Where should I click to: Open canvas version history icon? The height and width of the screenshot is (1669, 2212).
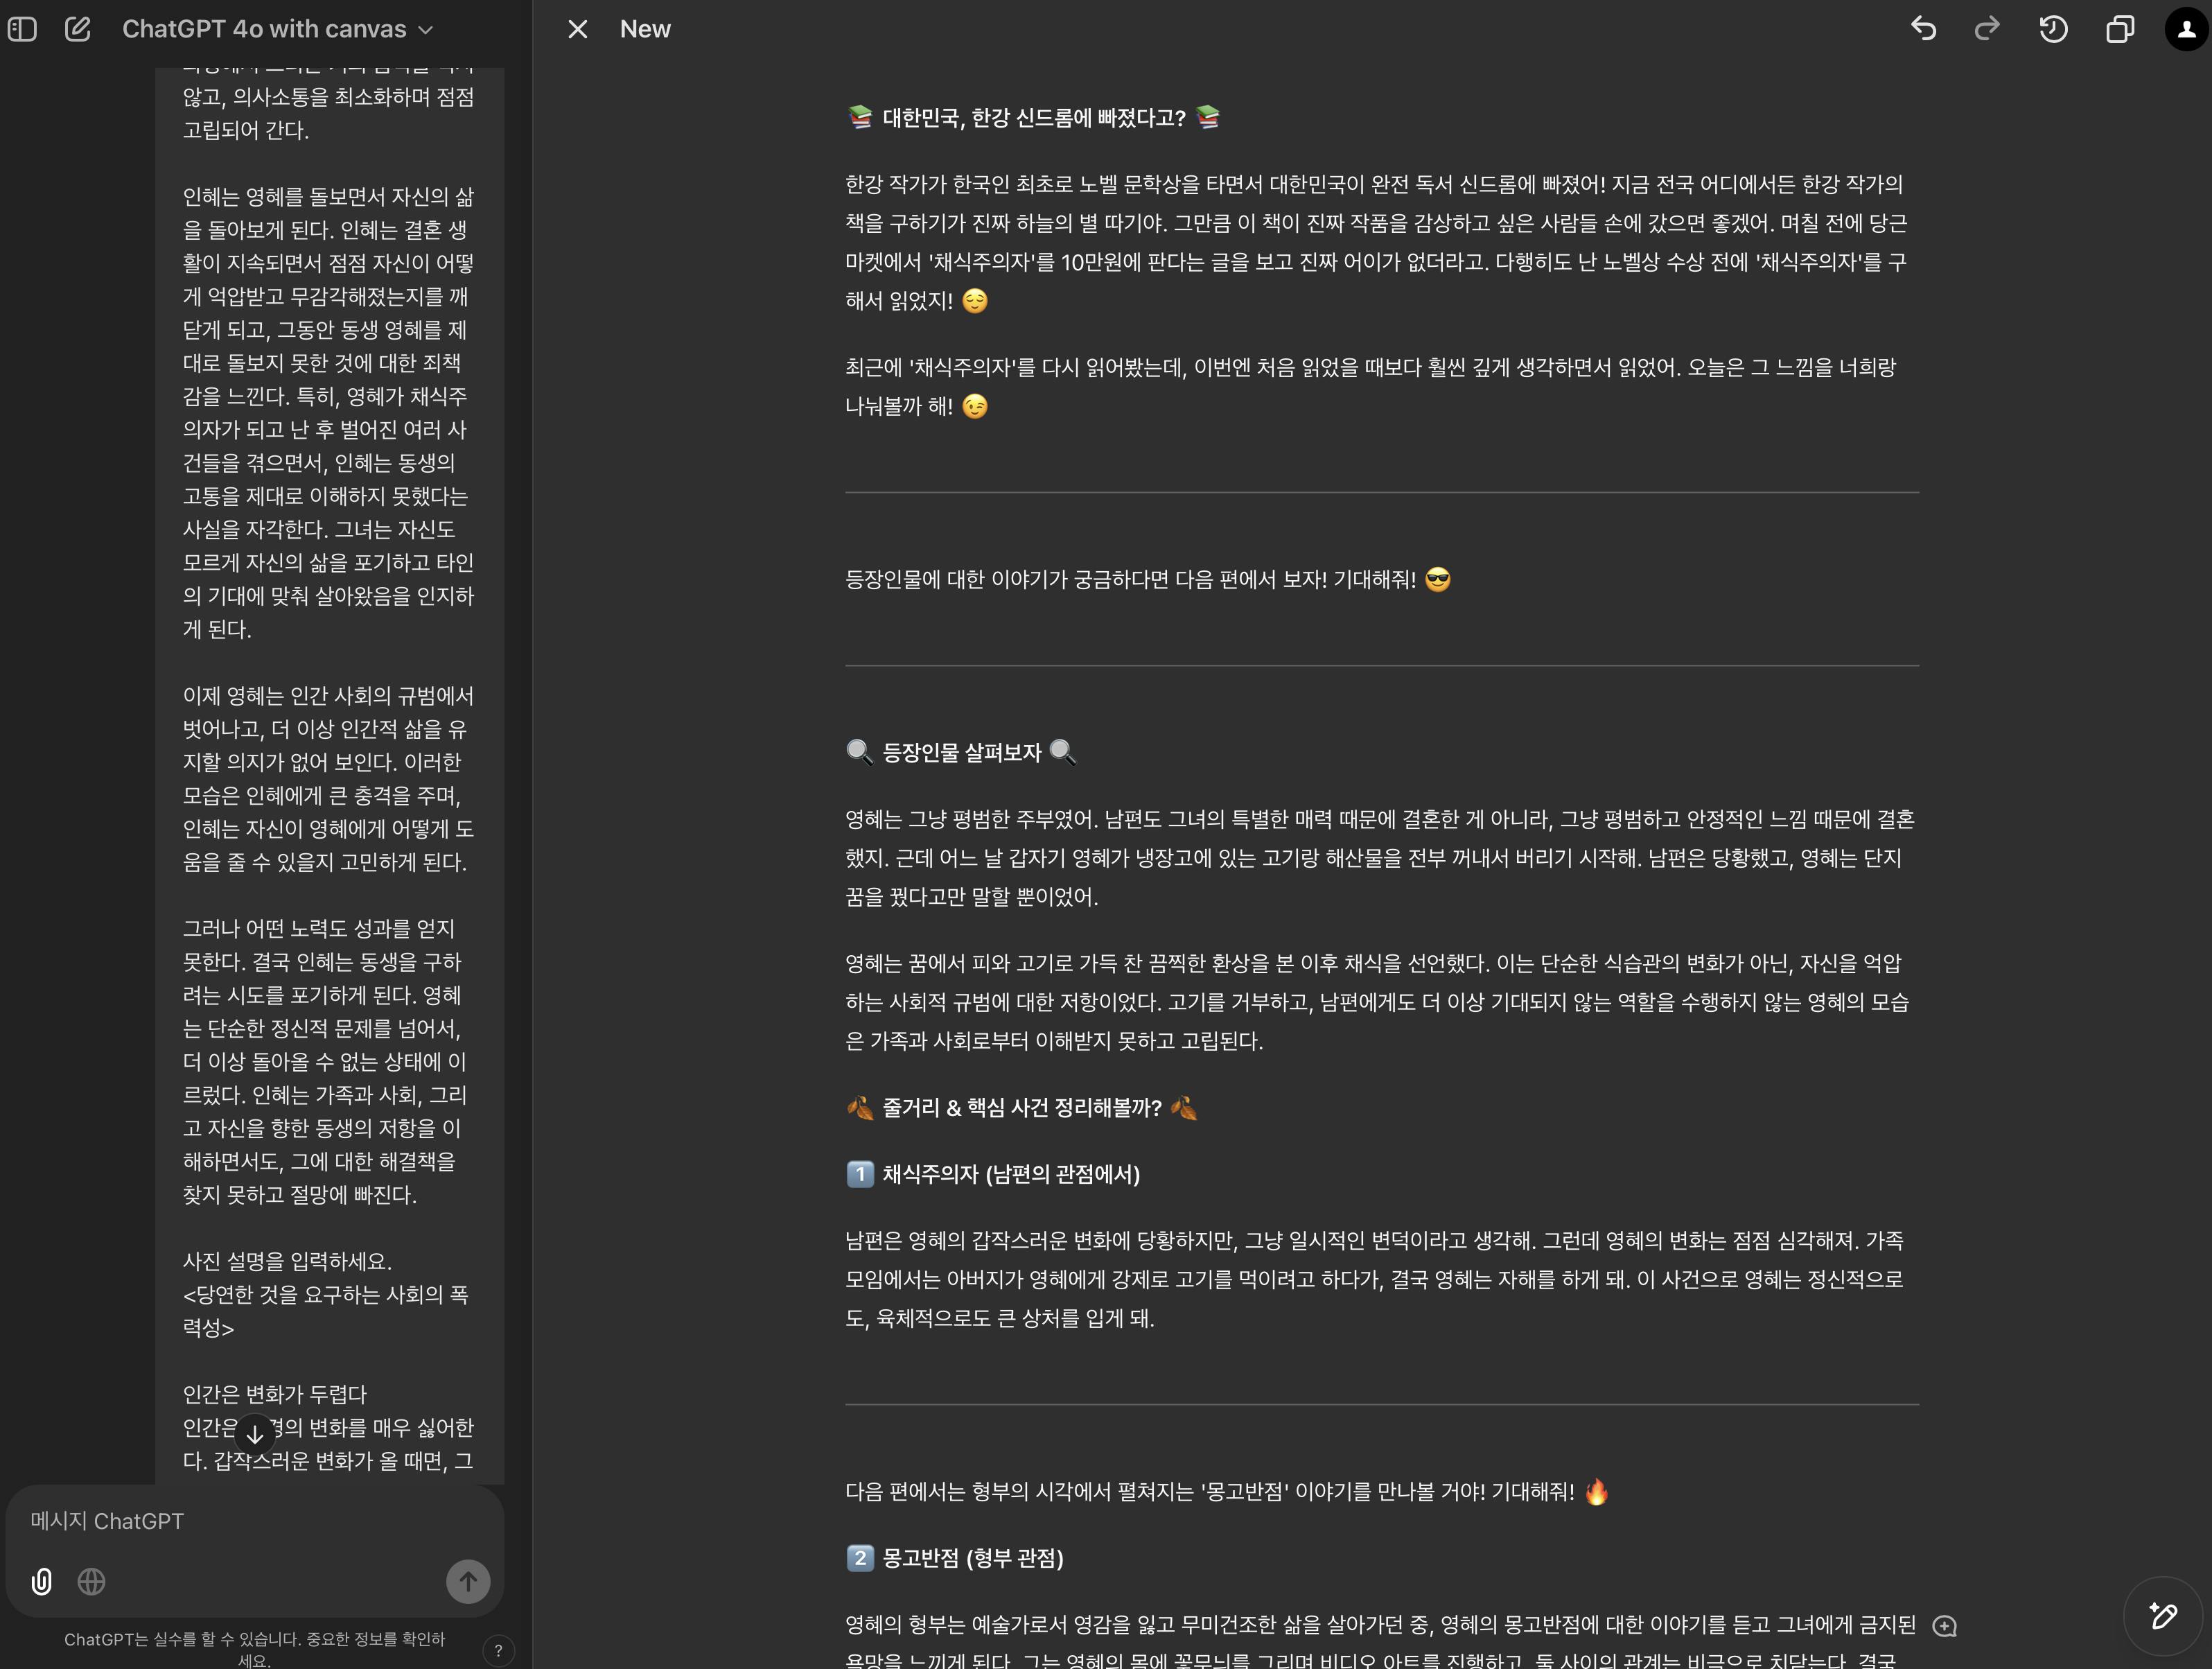tap(2053, 29)
